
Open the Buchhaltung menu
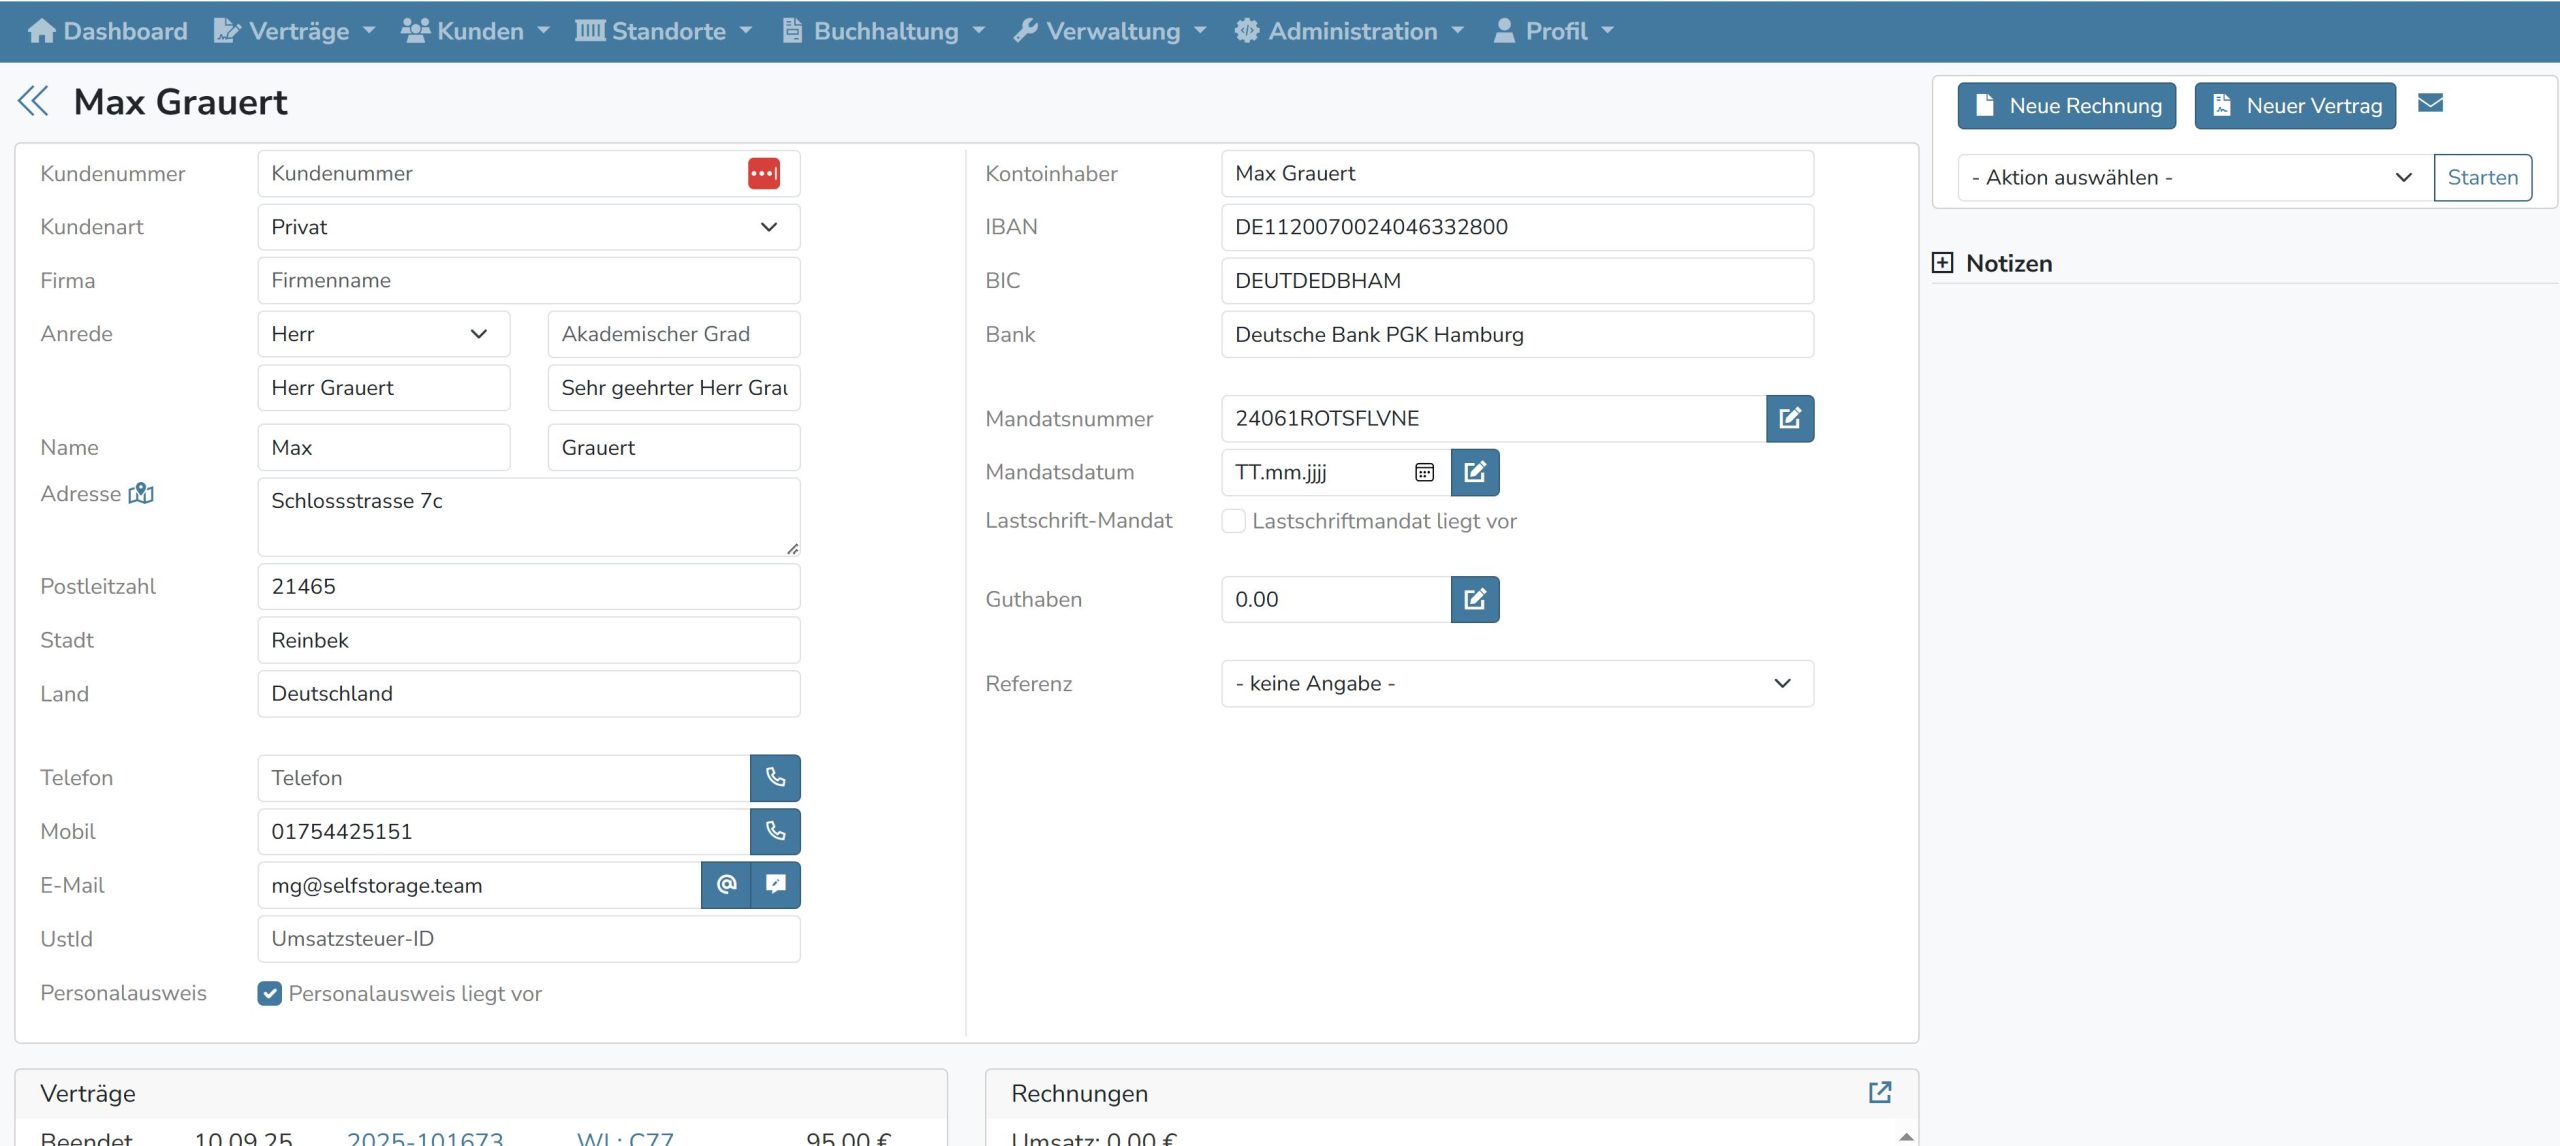point(884,31)
